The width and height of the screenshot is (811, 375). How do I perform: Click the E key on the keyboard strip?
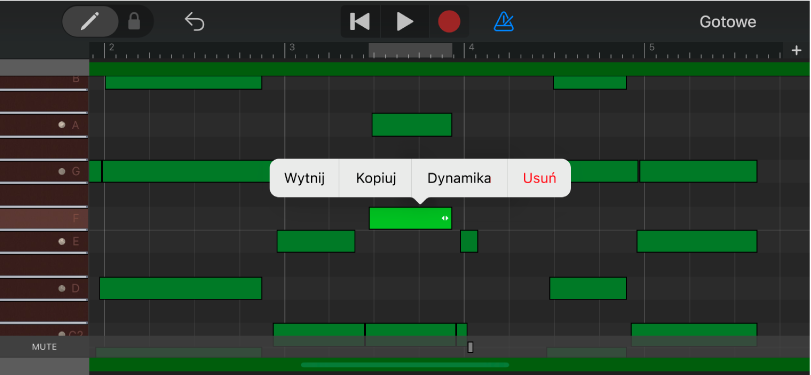pos(44,242)
